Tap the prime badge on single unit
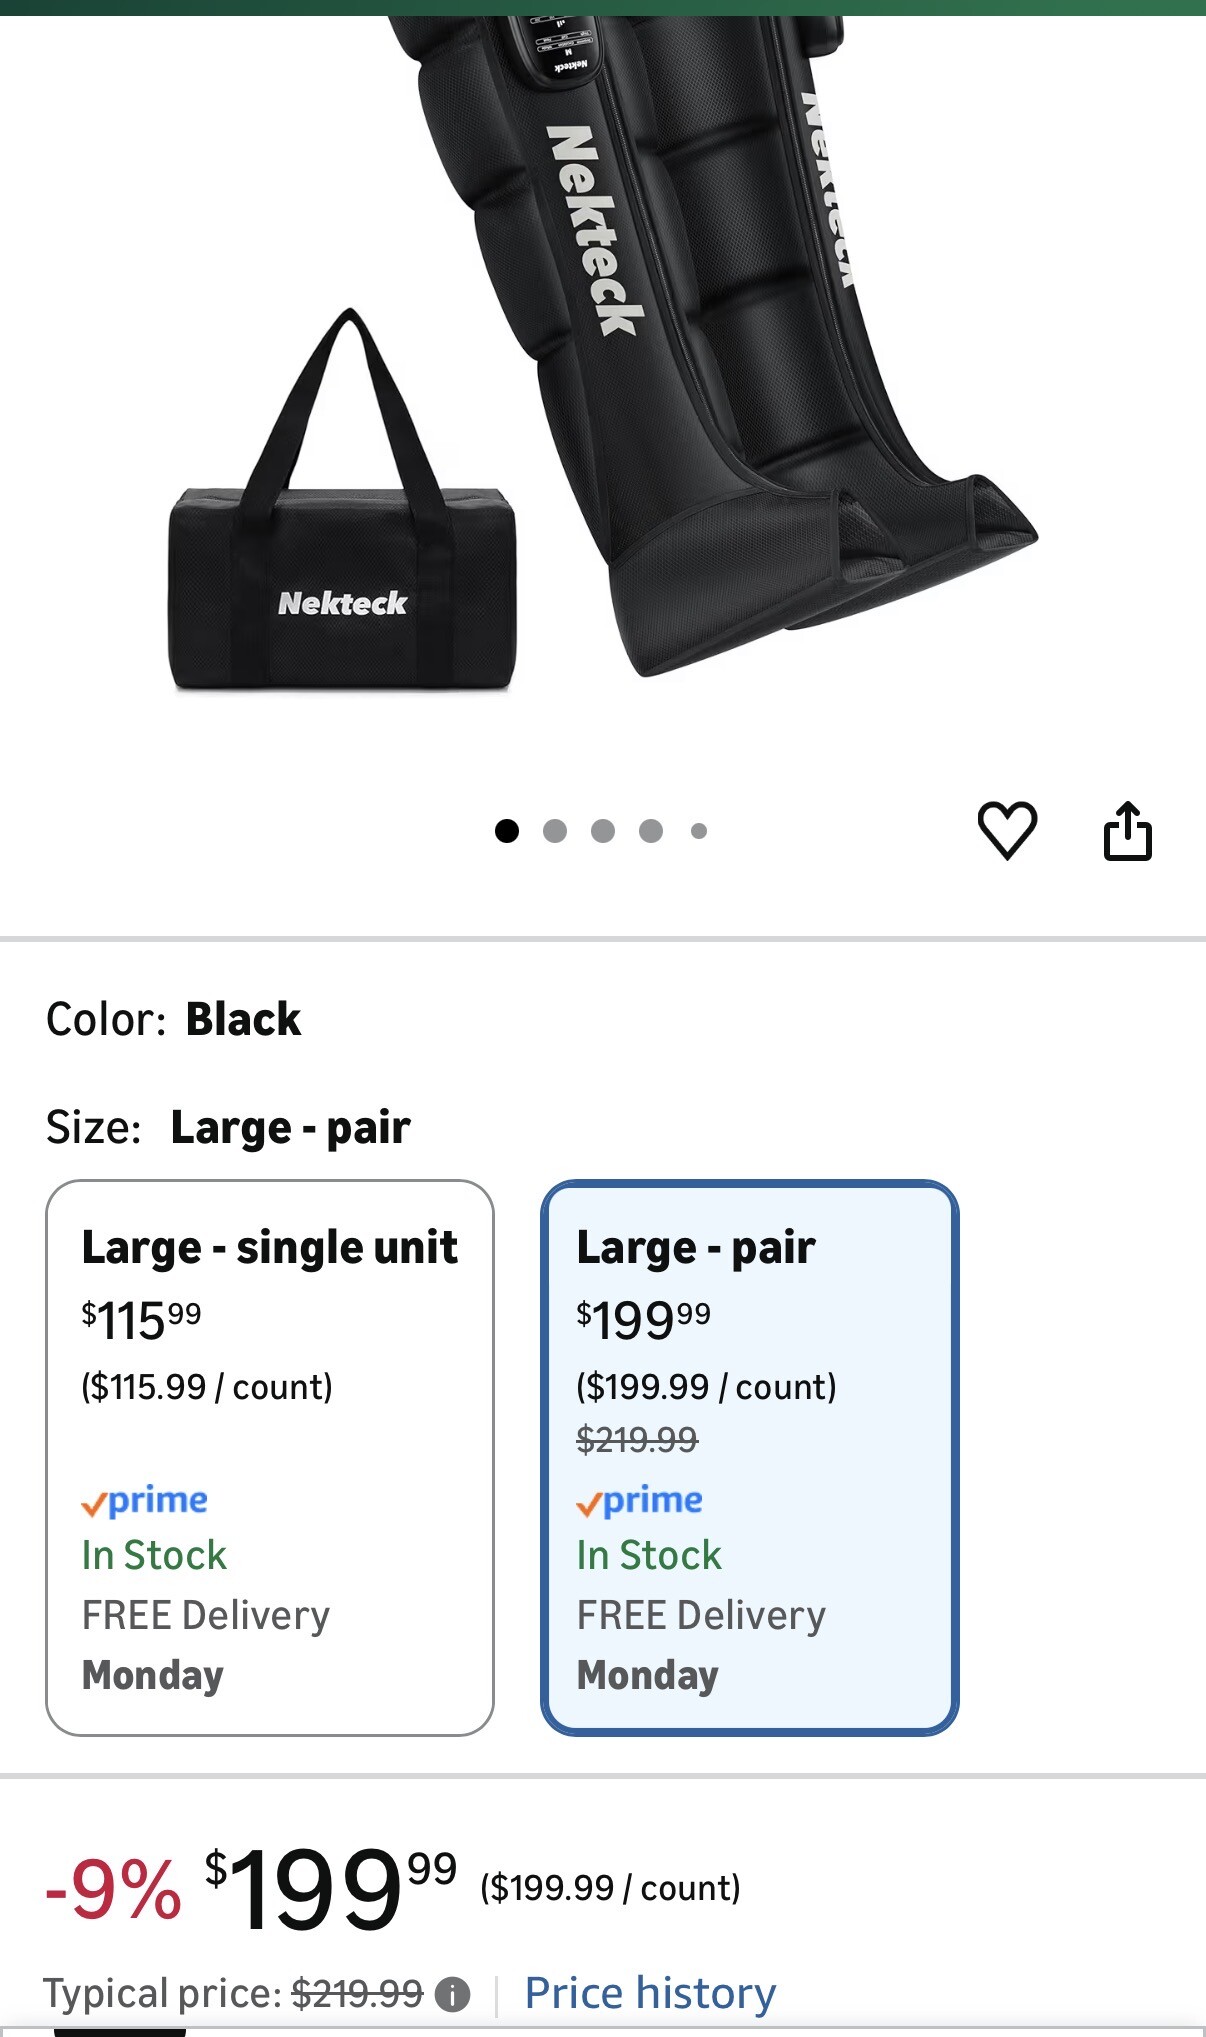This screenshot has width=1206, height=2037. pos(145,1501)
